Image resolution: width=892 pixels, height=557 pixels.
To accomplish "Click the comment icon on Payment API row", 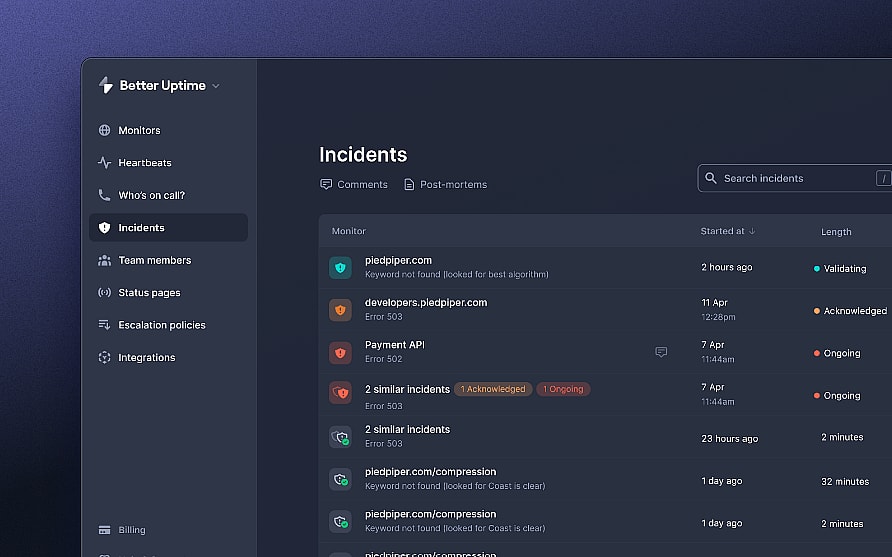I will click(x=661, y=352).
